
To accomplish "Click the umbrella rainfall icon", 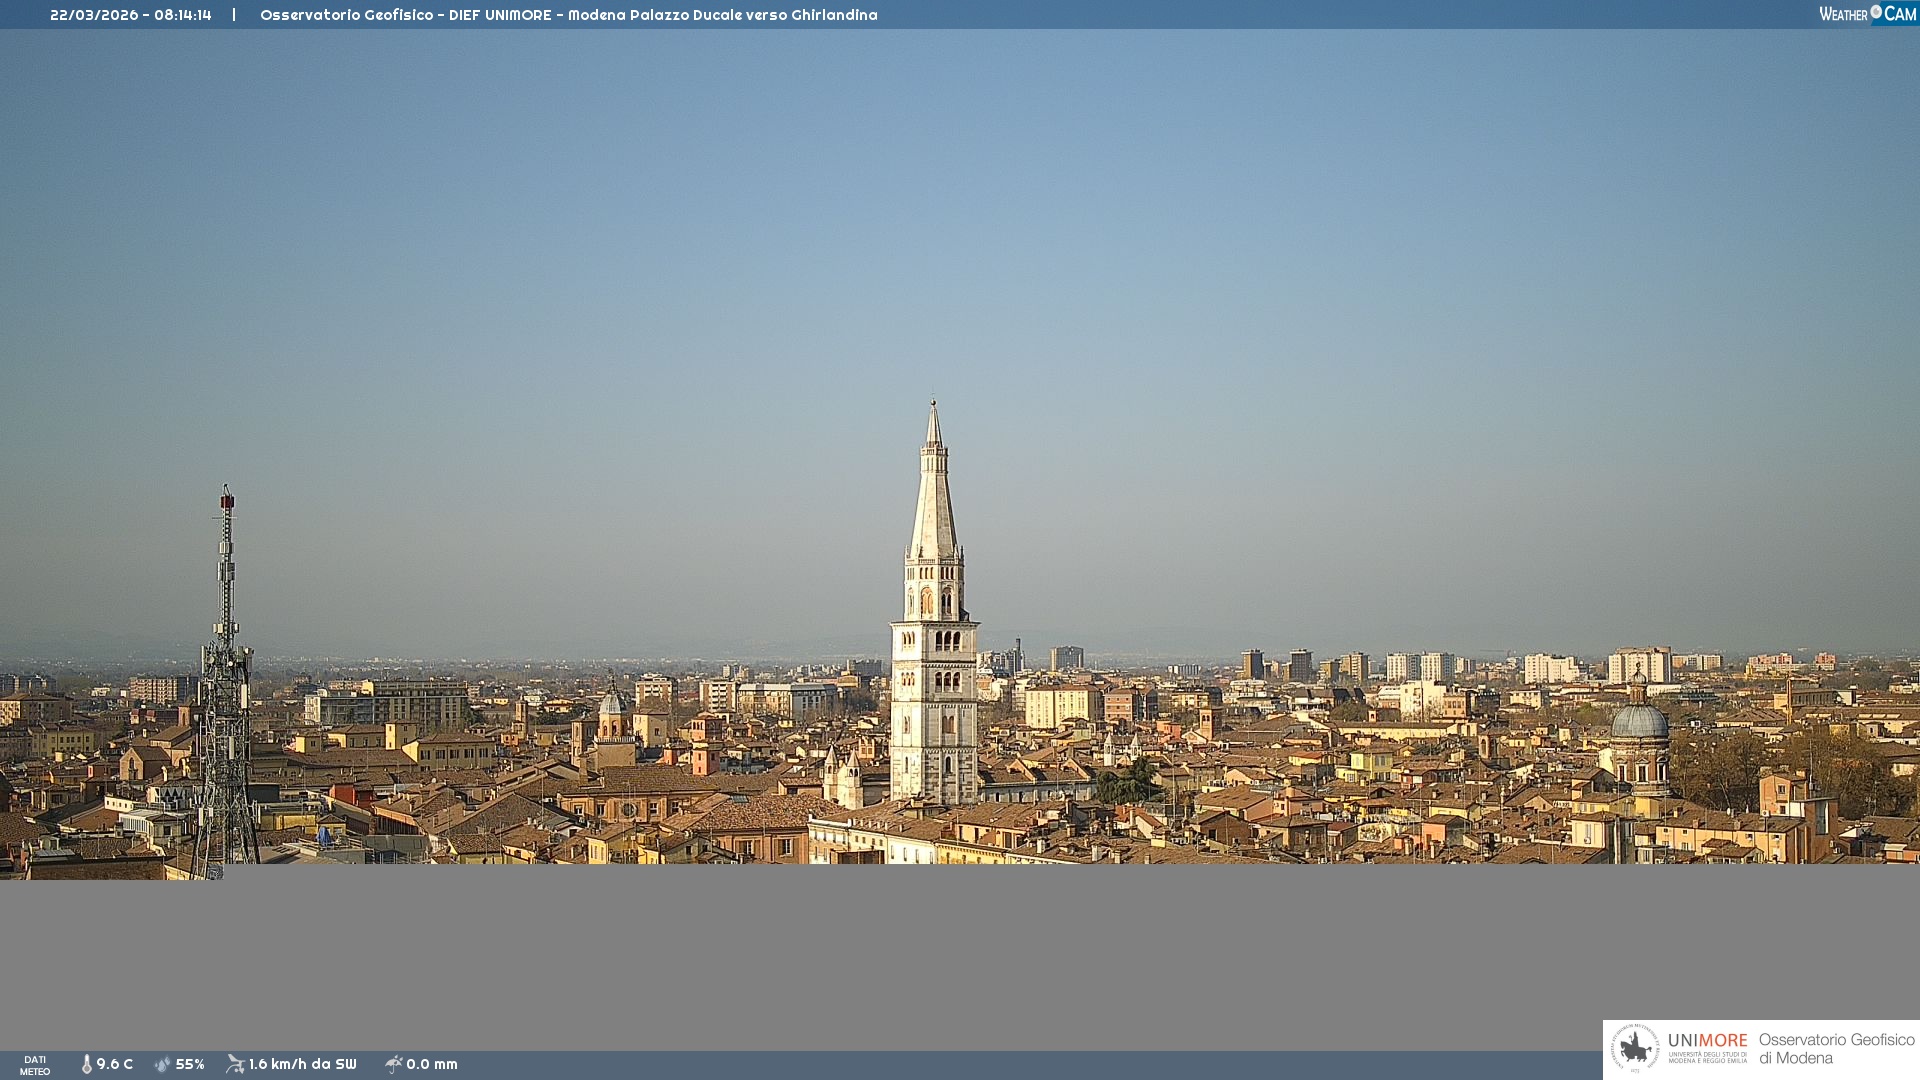I will click(393, 1064).
